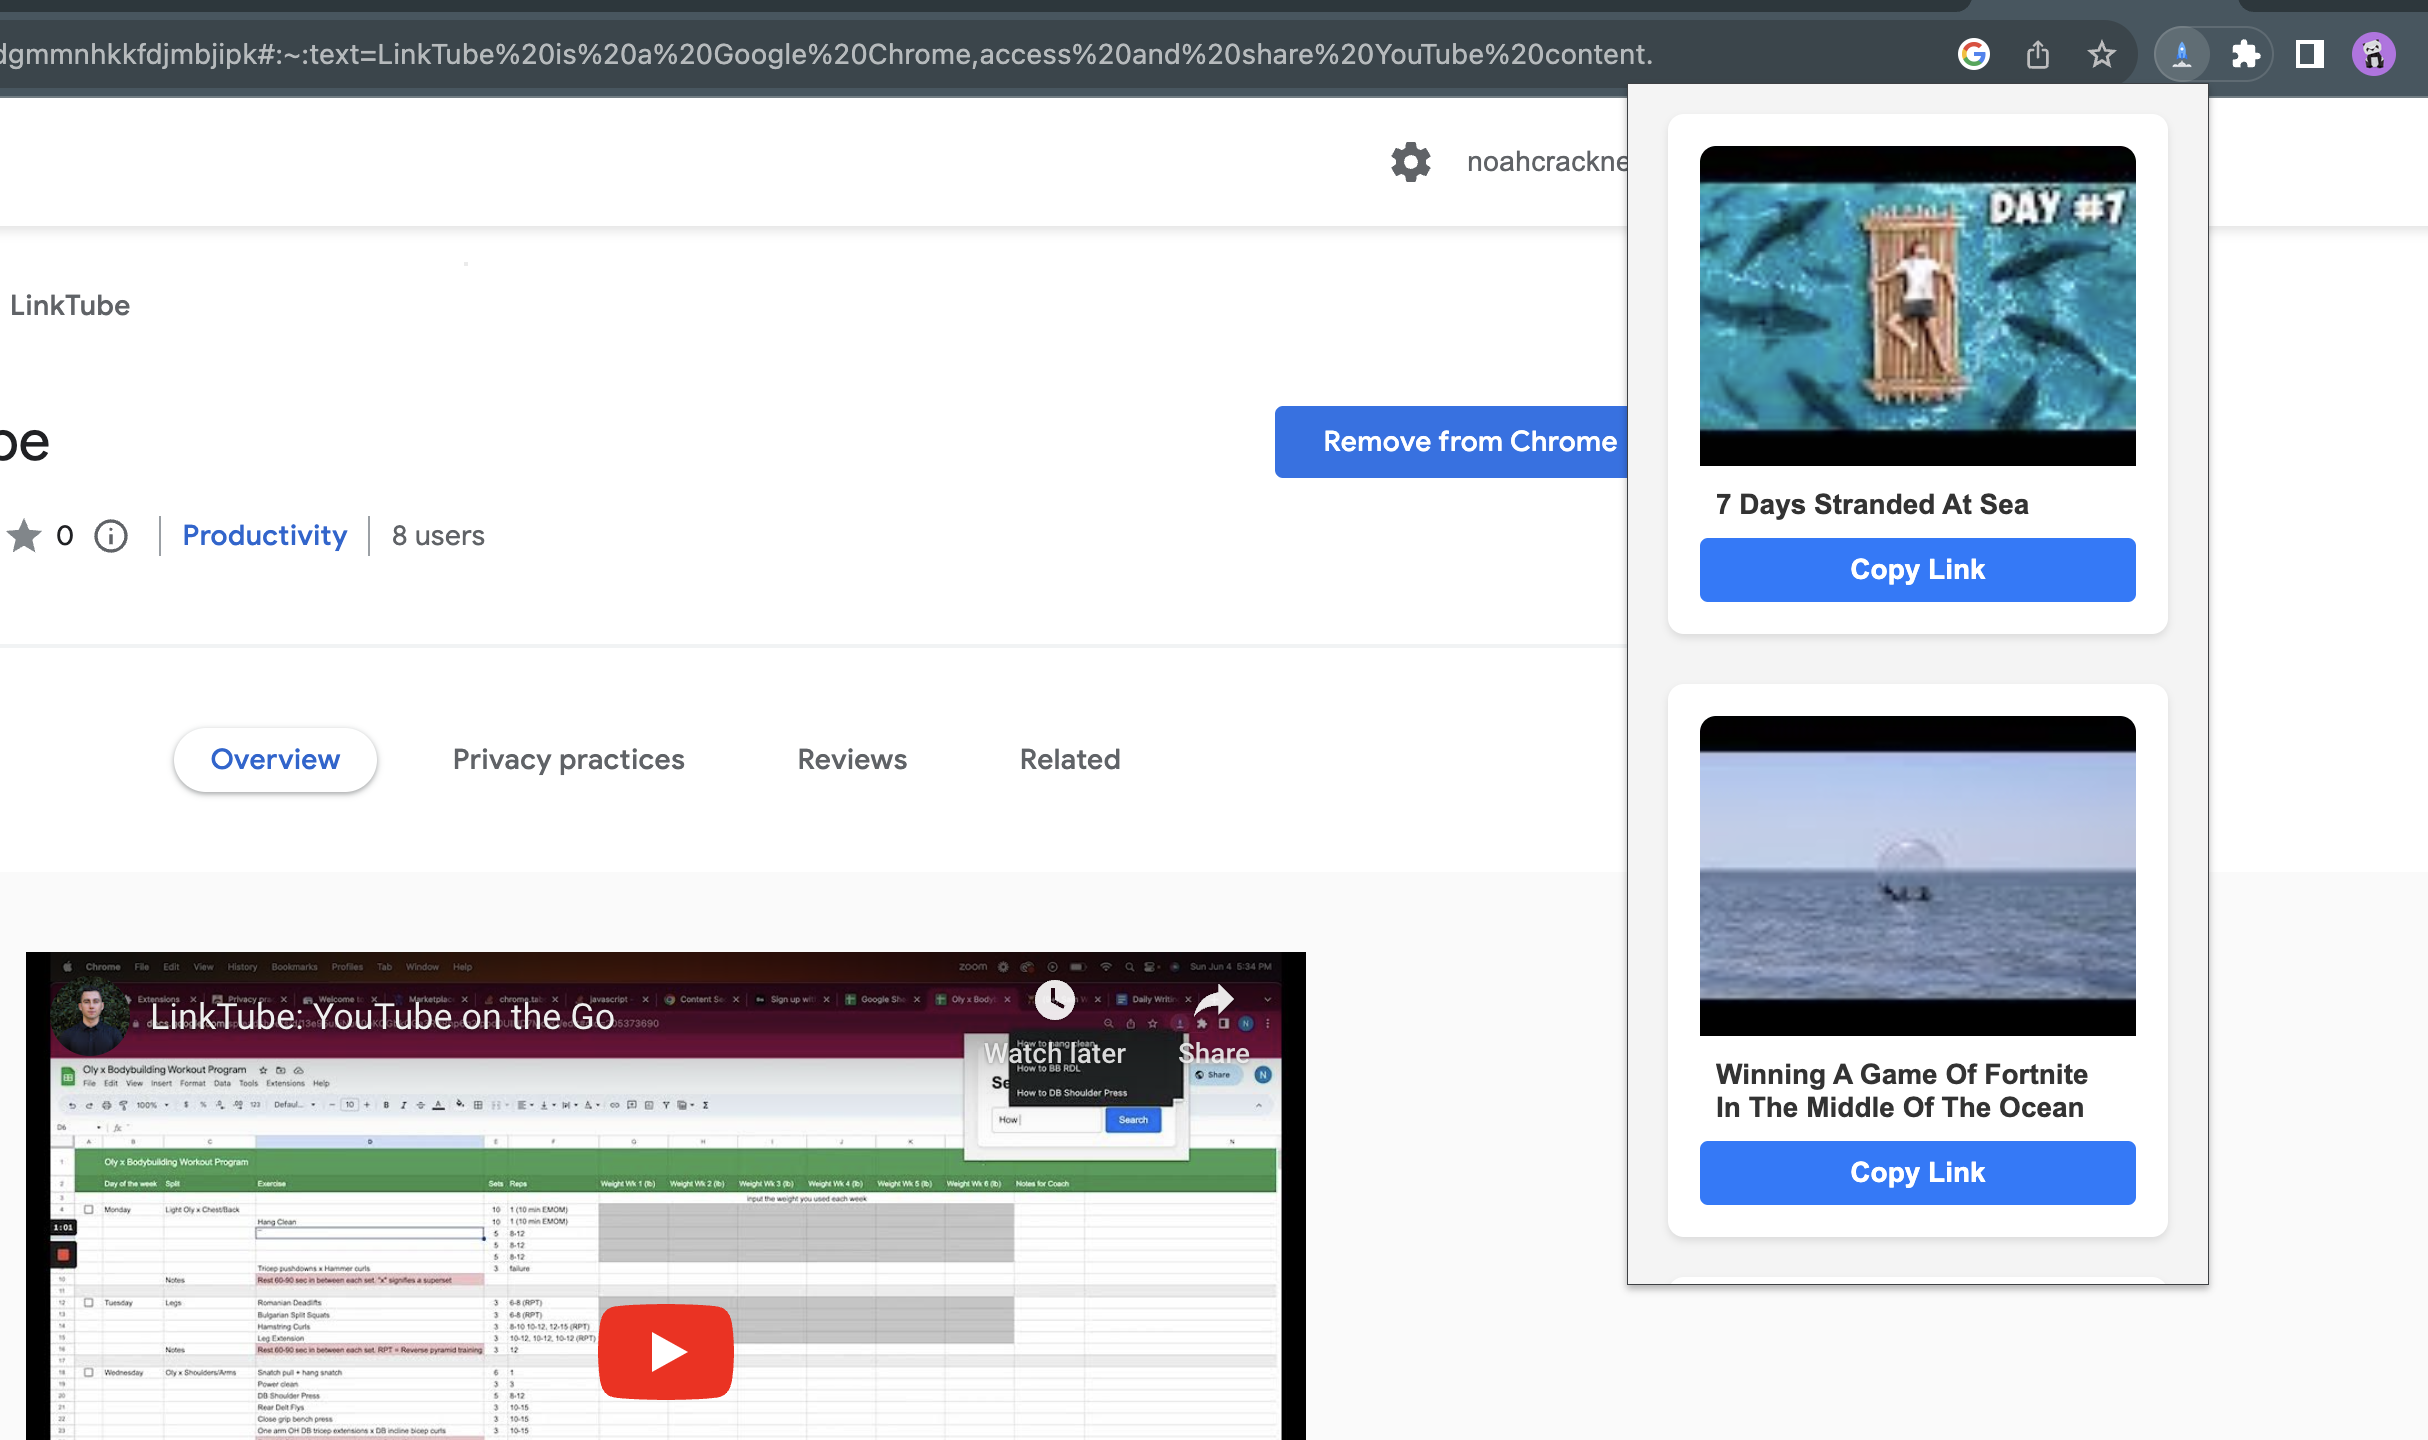Select the Overview tab

point(275,760)
